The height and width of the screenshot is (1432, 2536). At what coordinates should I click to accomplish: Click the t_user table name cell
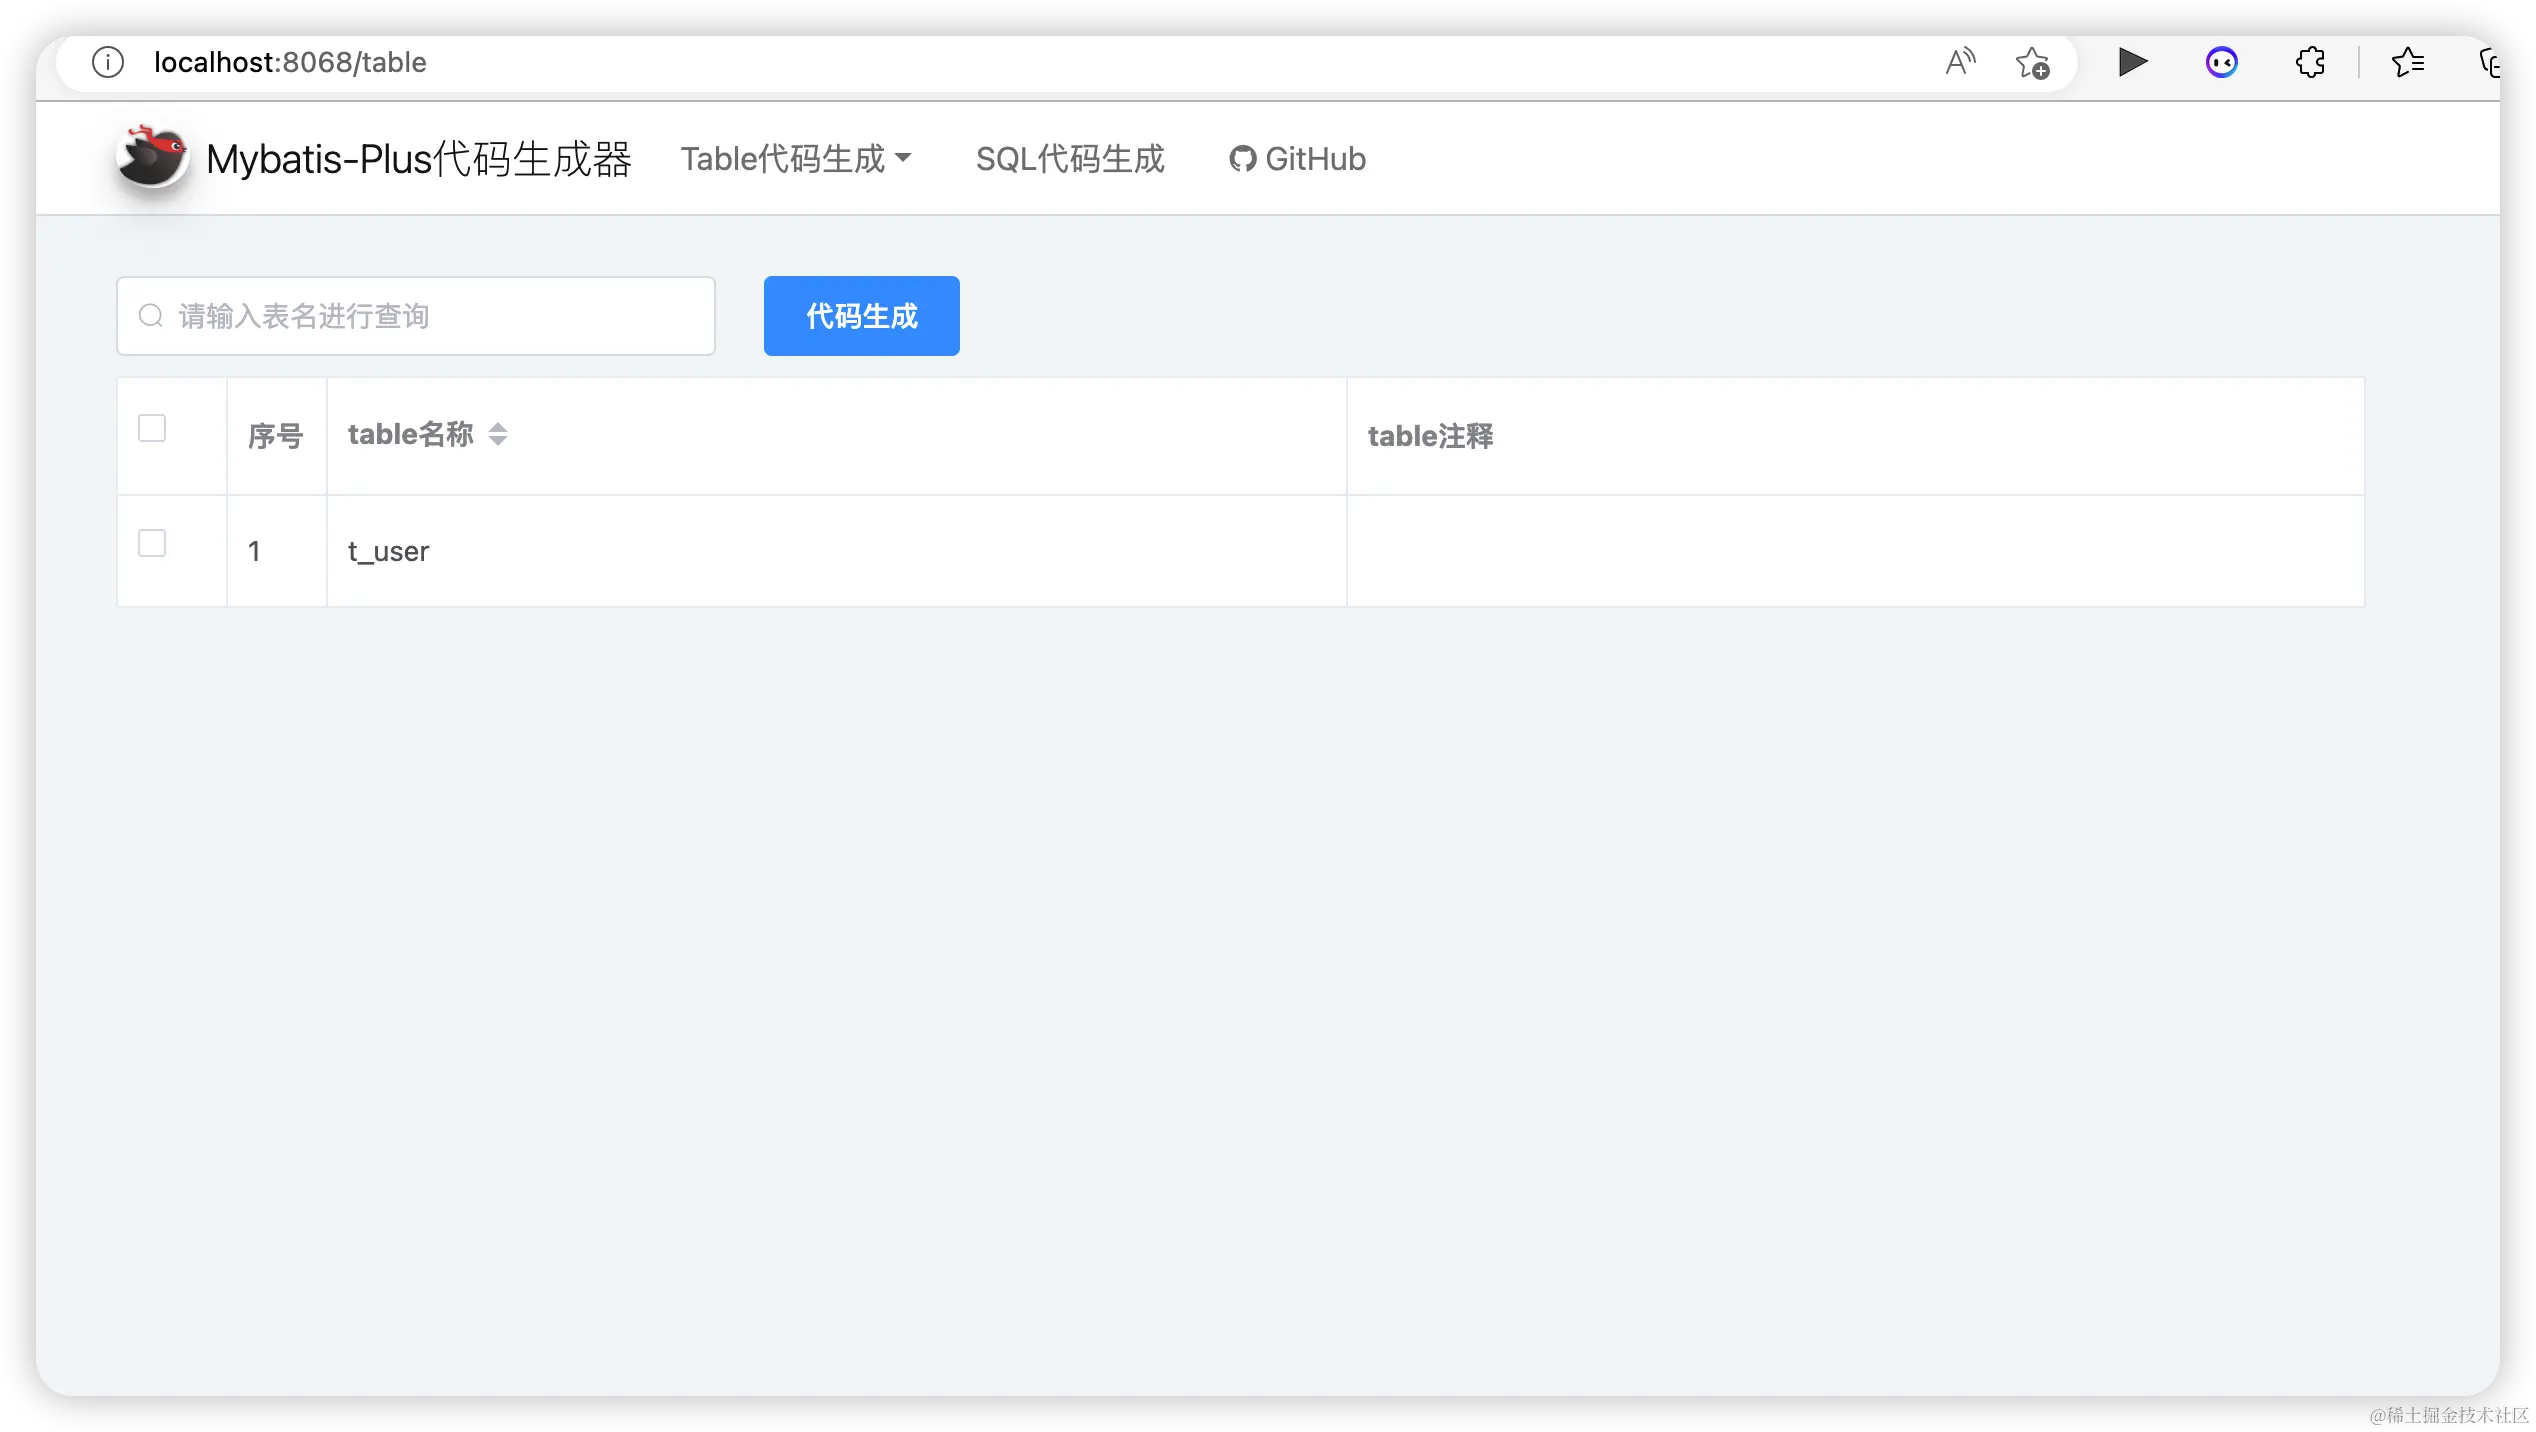389,551
